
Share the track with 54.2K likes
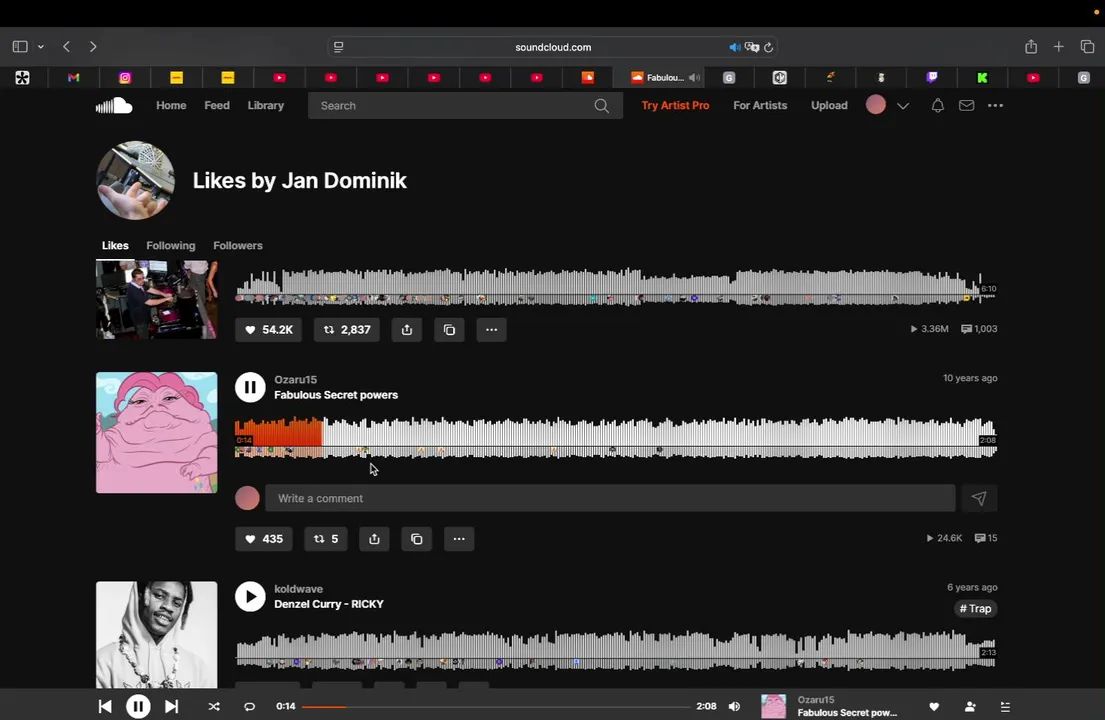pyautogui.click(x=407, y=329)
